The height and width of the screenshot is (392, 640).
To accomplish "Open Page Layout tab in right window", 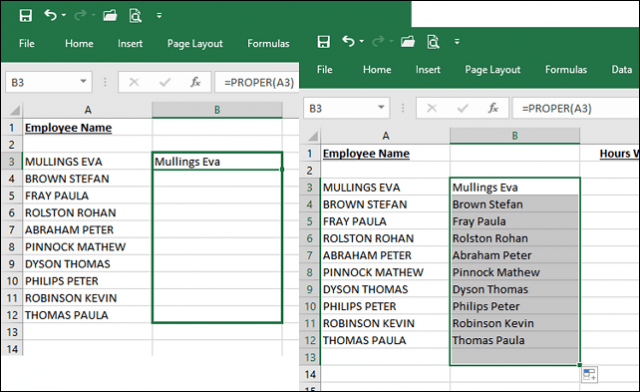I will 493,70.
